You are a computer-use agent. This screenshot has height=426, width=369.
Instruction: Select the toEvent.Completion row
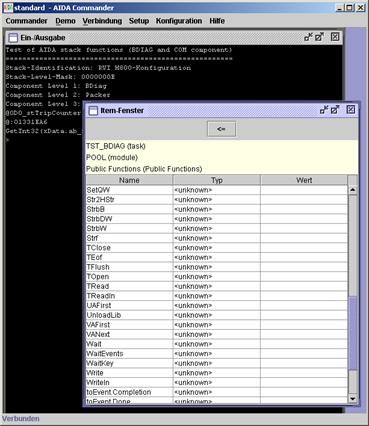(x=217, y=392)
